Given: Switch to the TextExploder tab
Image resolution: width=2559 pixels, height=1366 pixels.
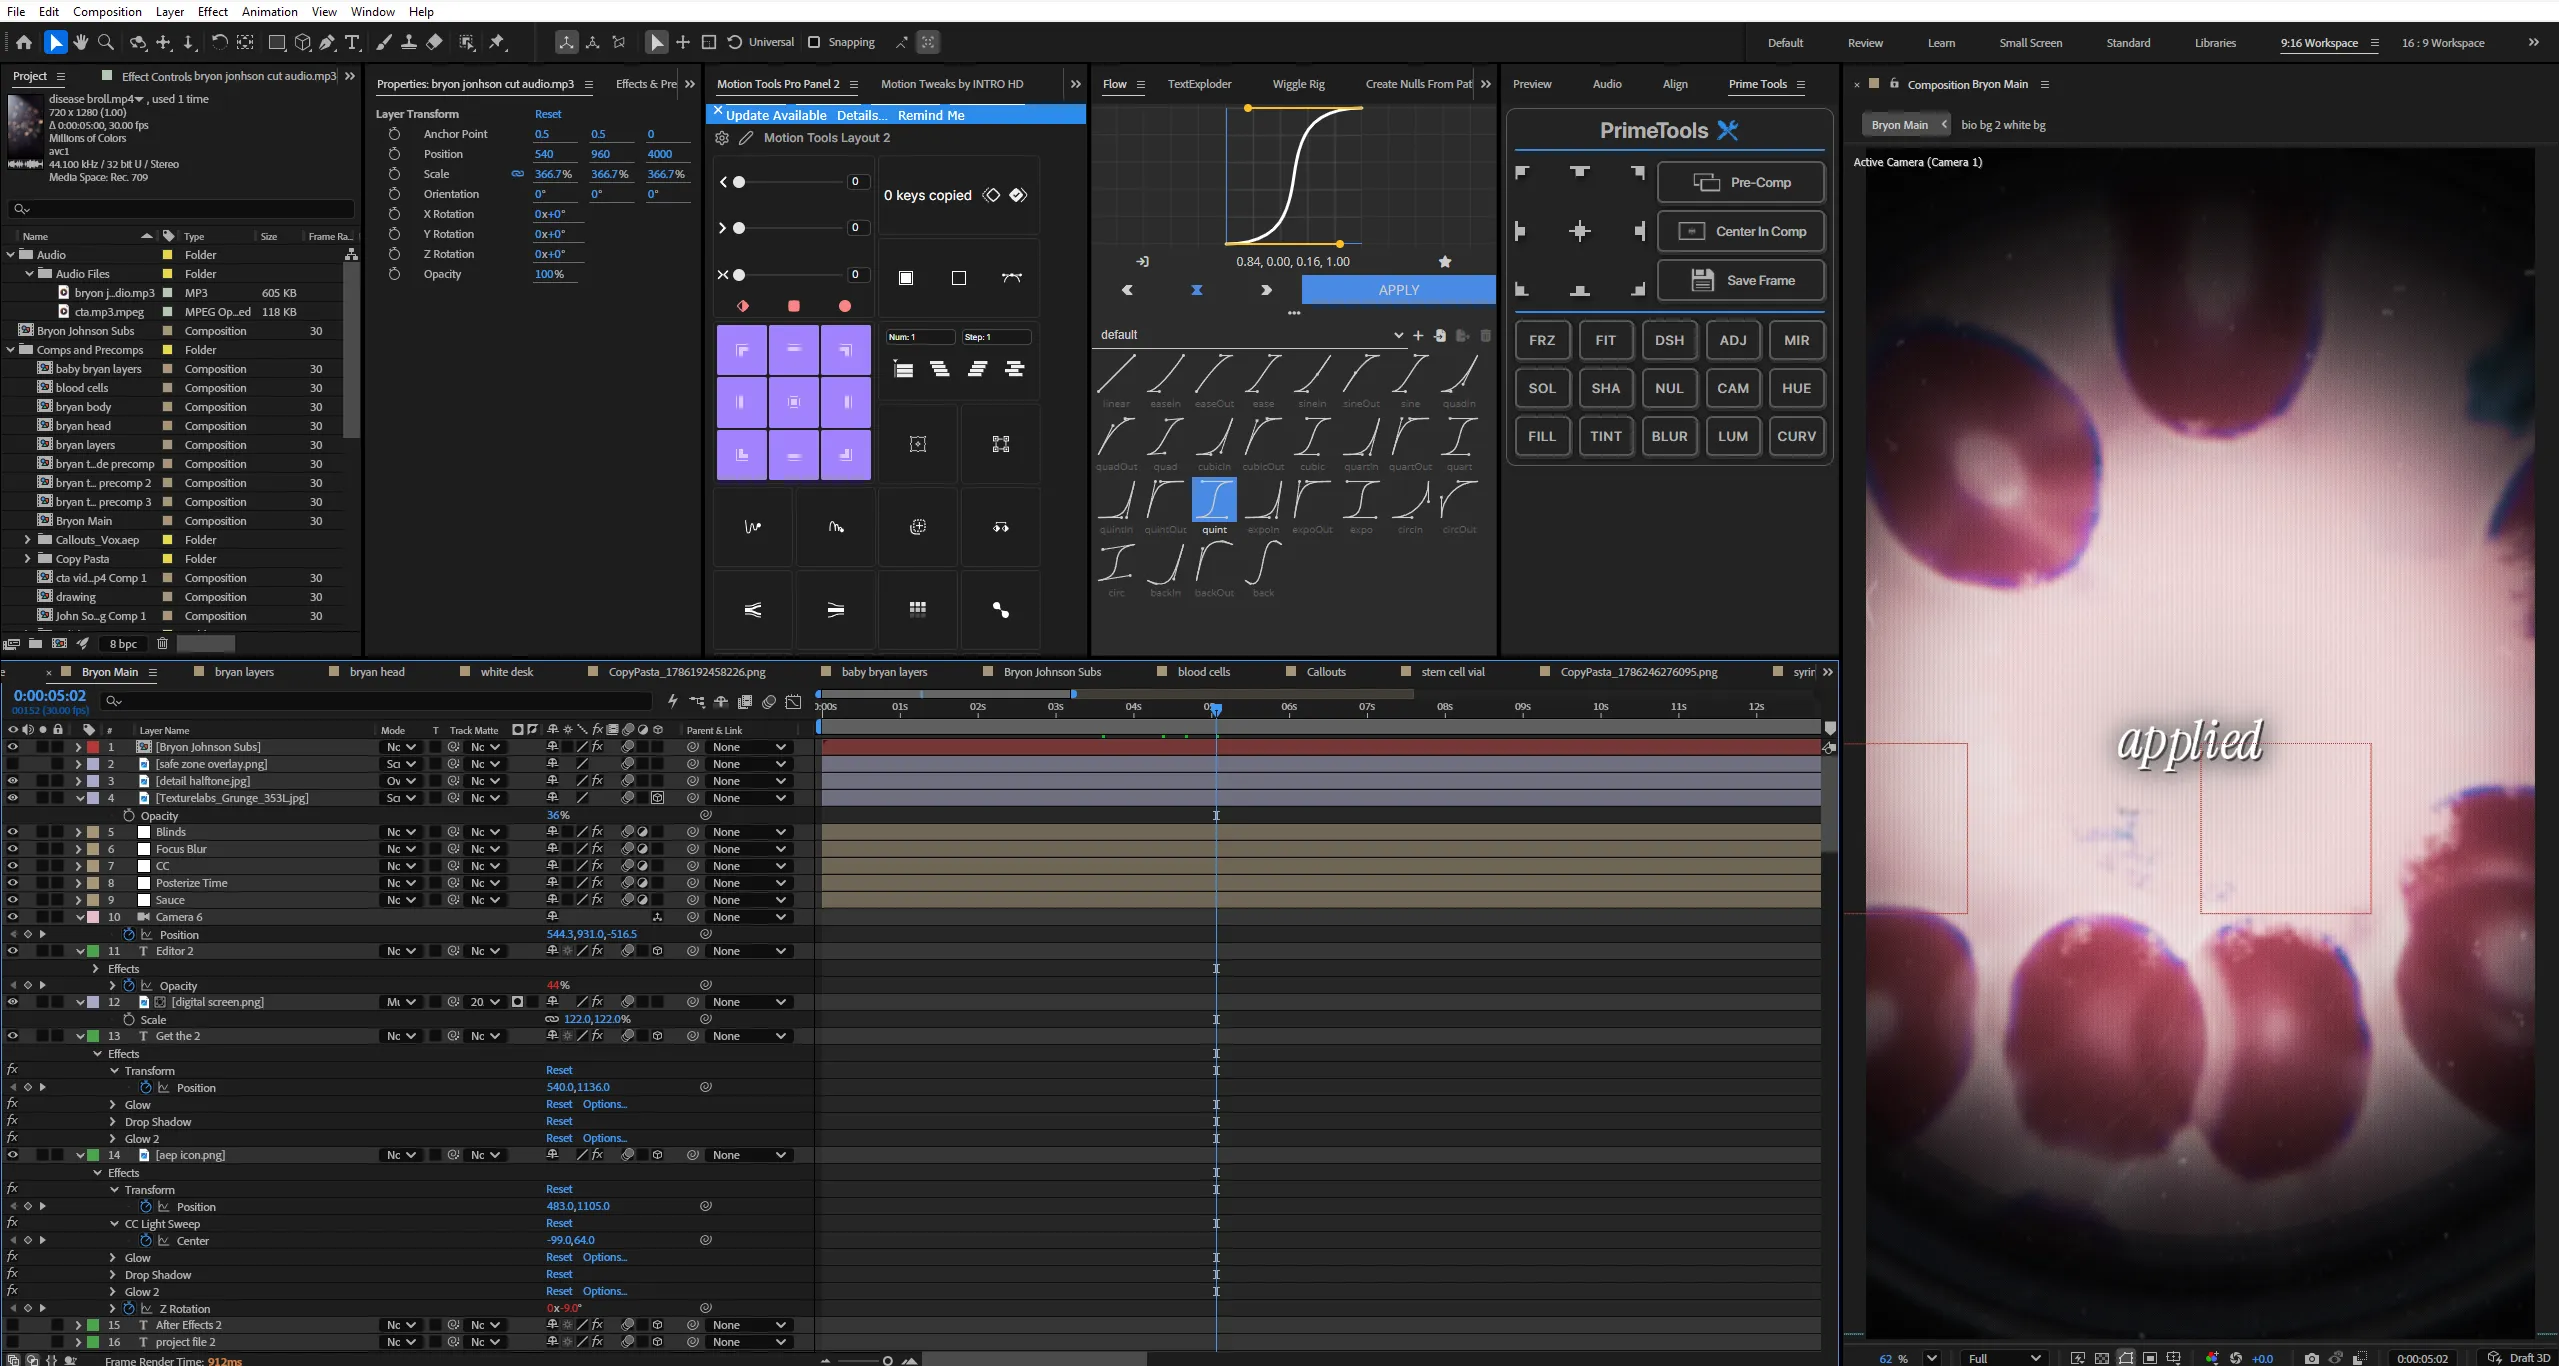Looking at the screenshot, I should tap(1199, 84).
